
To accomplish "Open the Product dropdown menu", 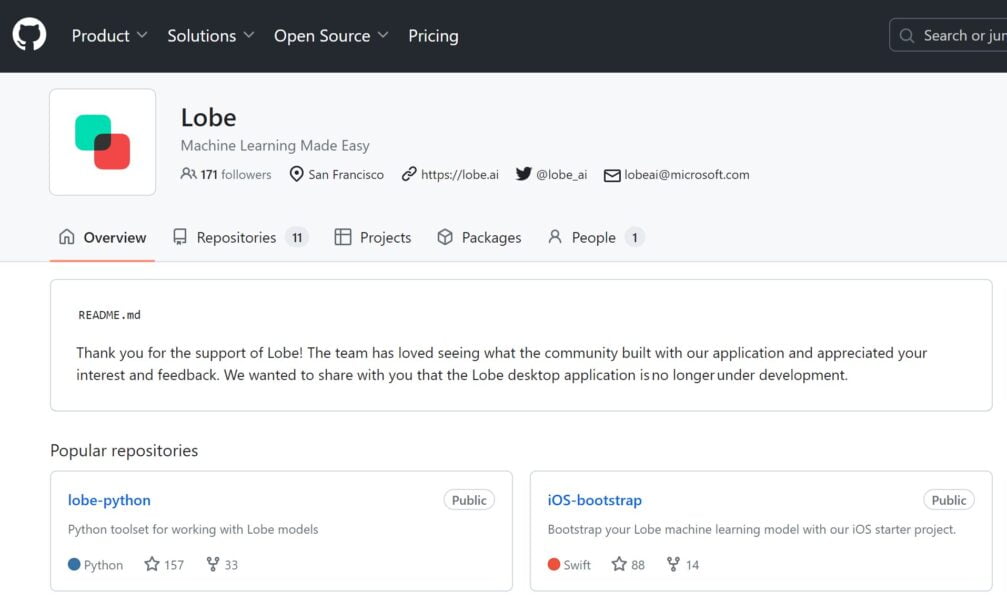I will click(109, 36).
